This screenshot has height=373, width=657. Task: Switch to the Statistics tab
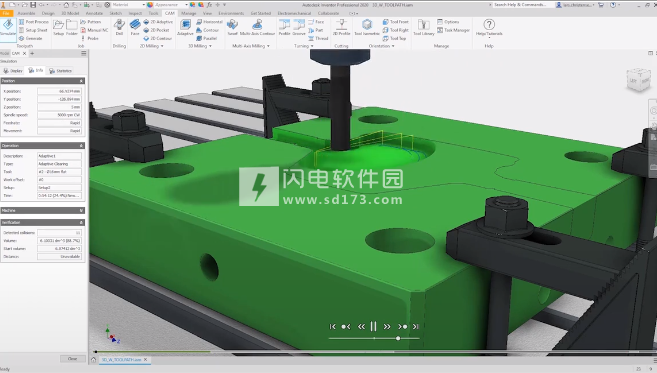(61, 71)
